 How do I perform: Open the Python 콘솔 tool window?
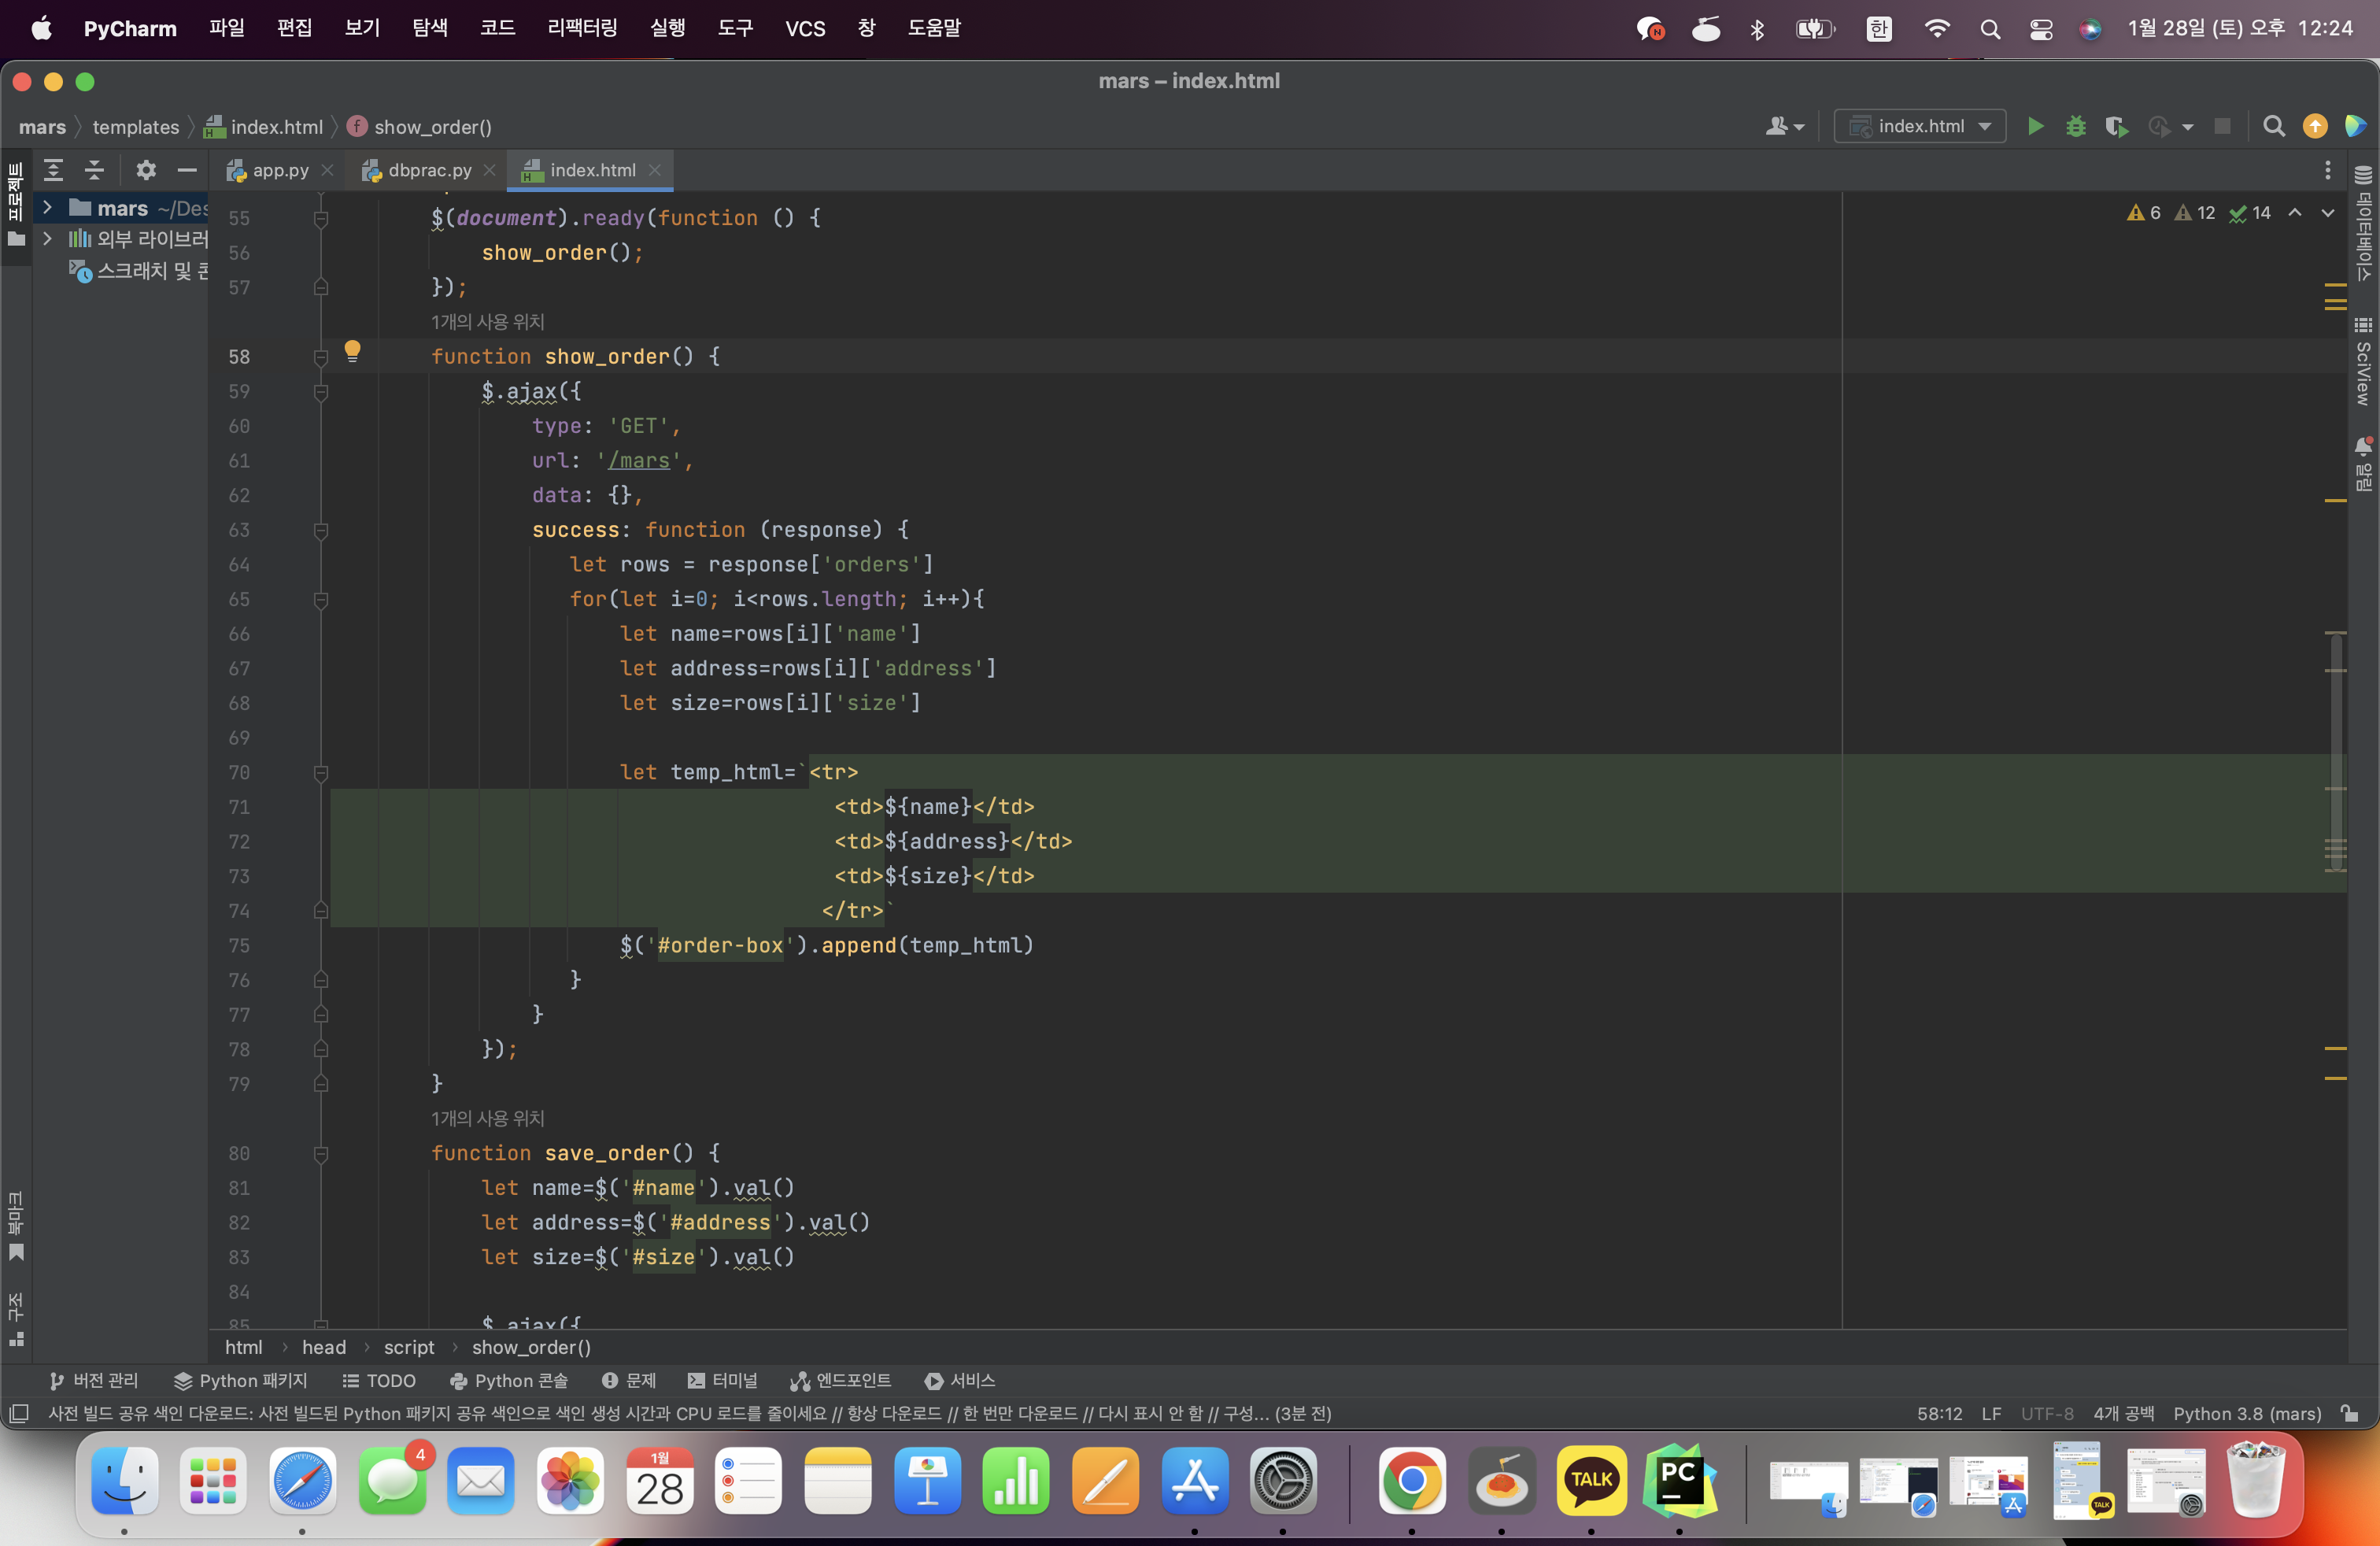pos(509,1381)
